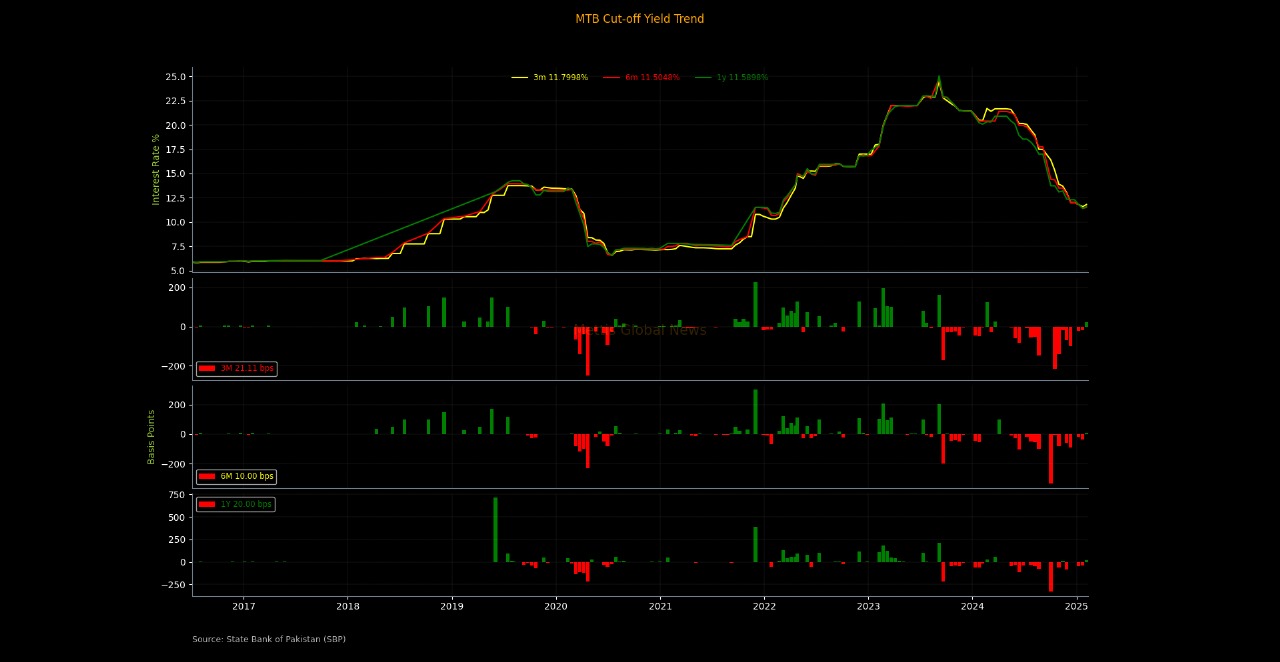This screenshot has height=662, width=1280.
Task: Click the yellow 3m legend line marker
Action: [519, 77]
